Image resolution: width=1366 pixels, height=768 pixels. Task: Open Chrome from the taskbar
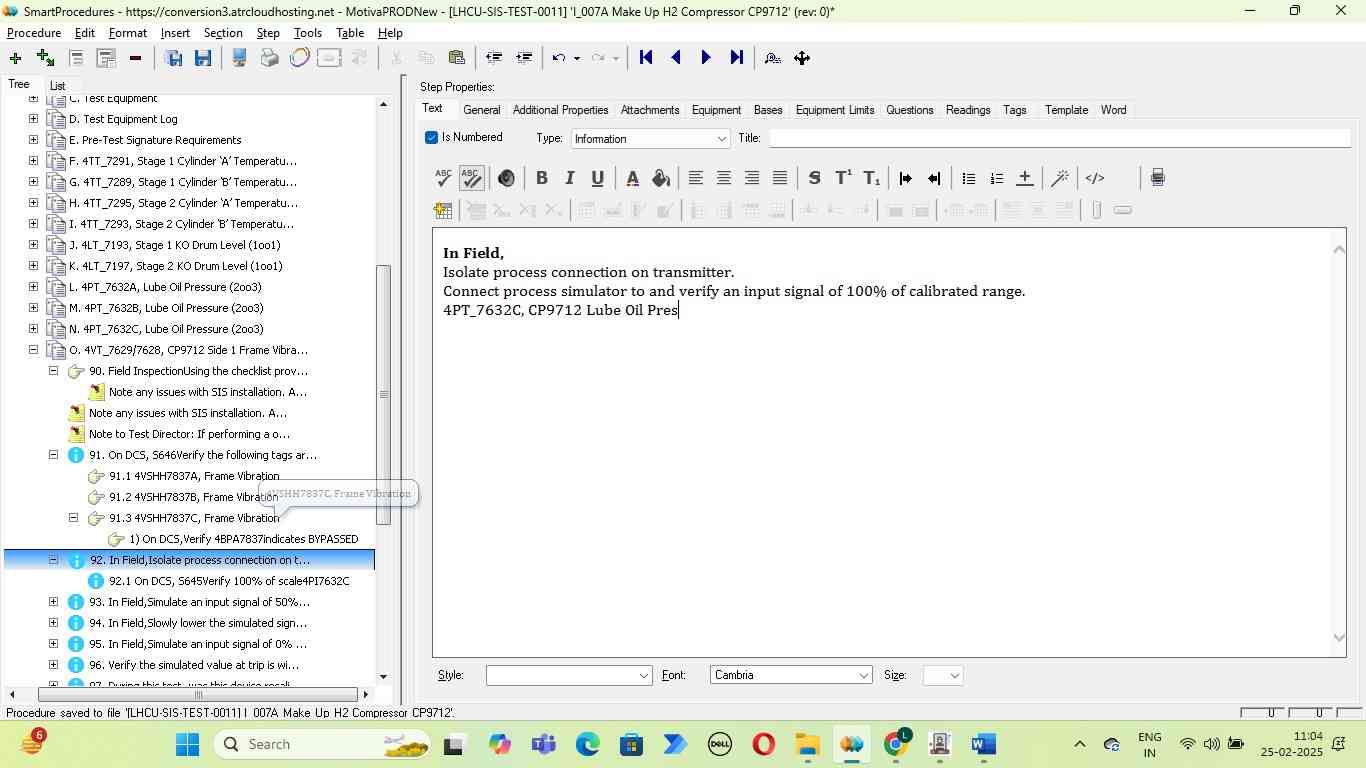coord(897,745)
